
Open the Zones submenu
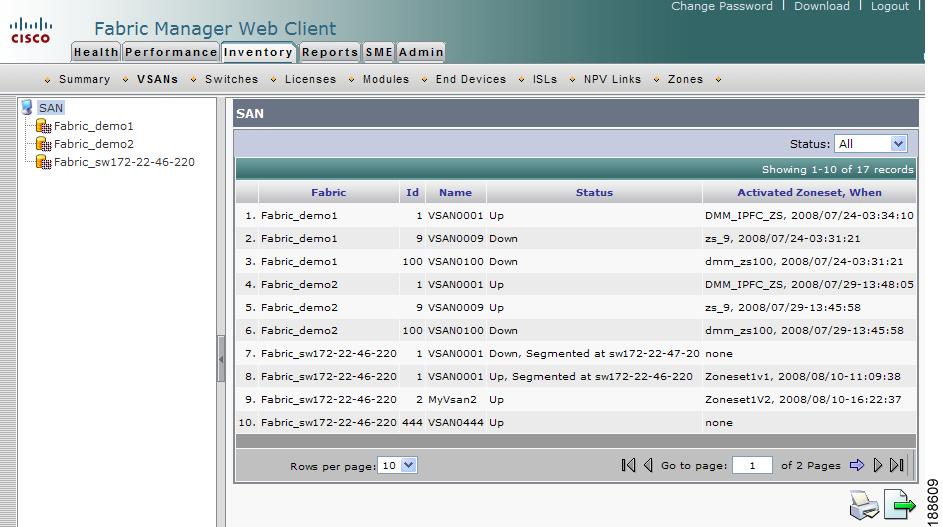(x=685, y=79)
